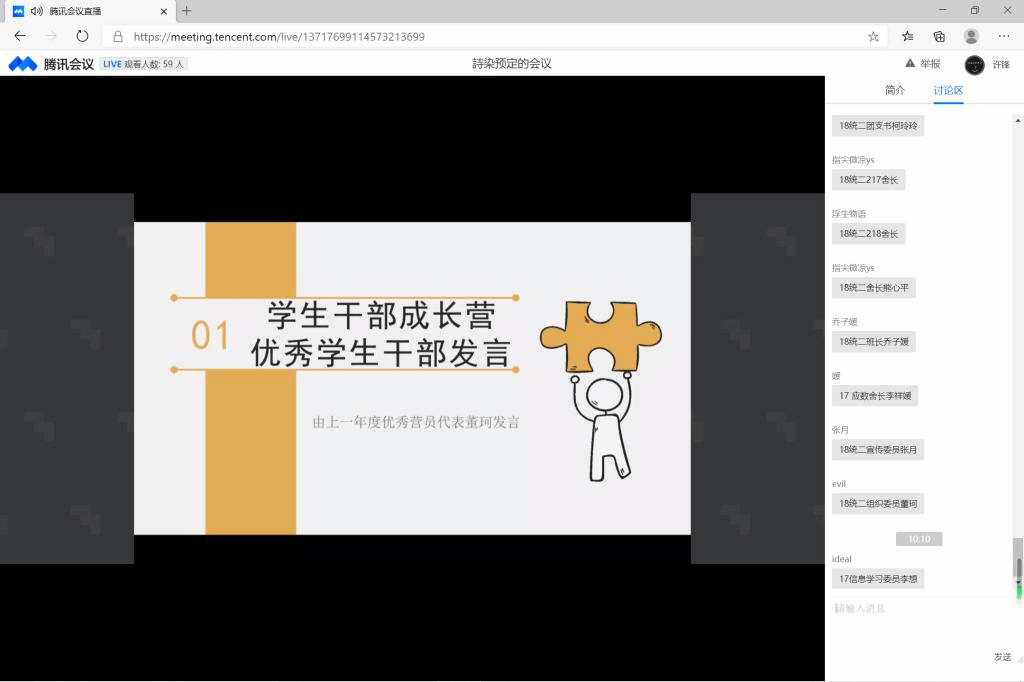Refresh the live stream page
Viewport: 1024px width, 682px height.
[82, 36]
